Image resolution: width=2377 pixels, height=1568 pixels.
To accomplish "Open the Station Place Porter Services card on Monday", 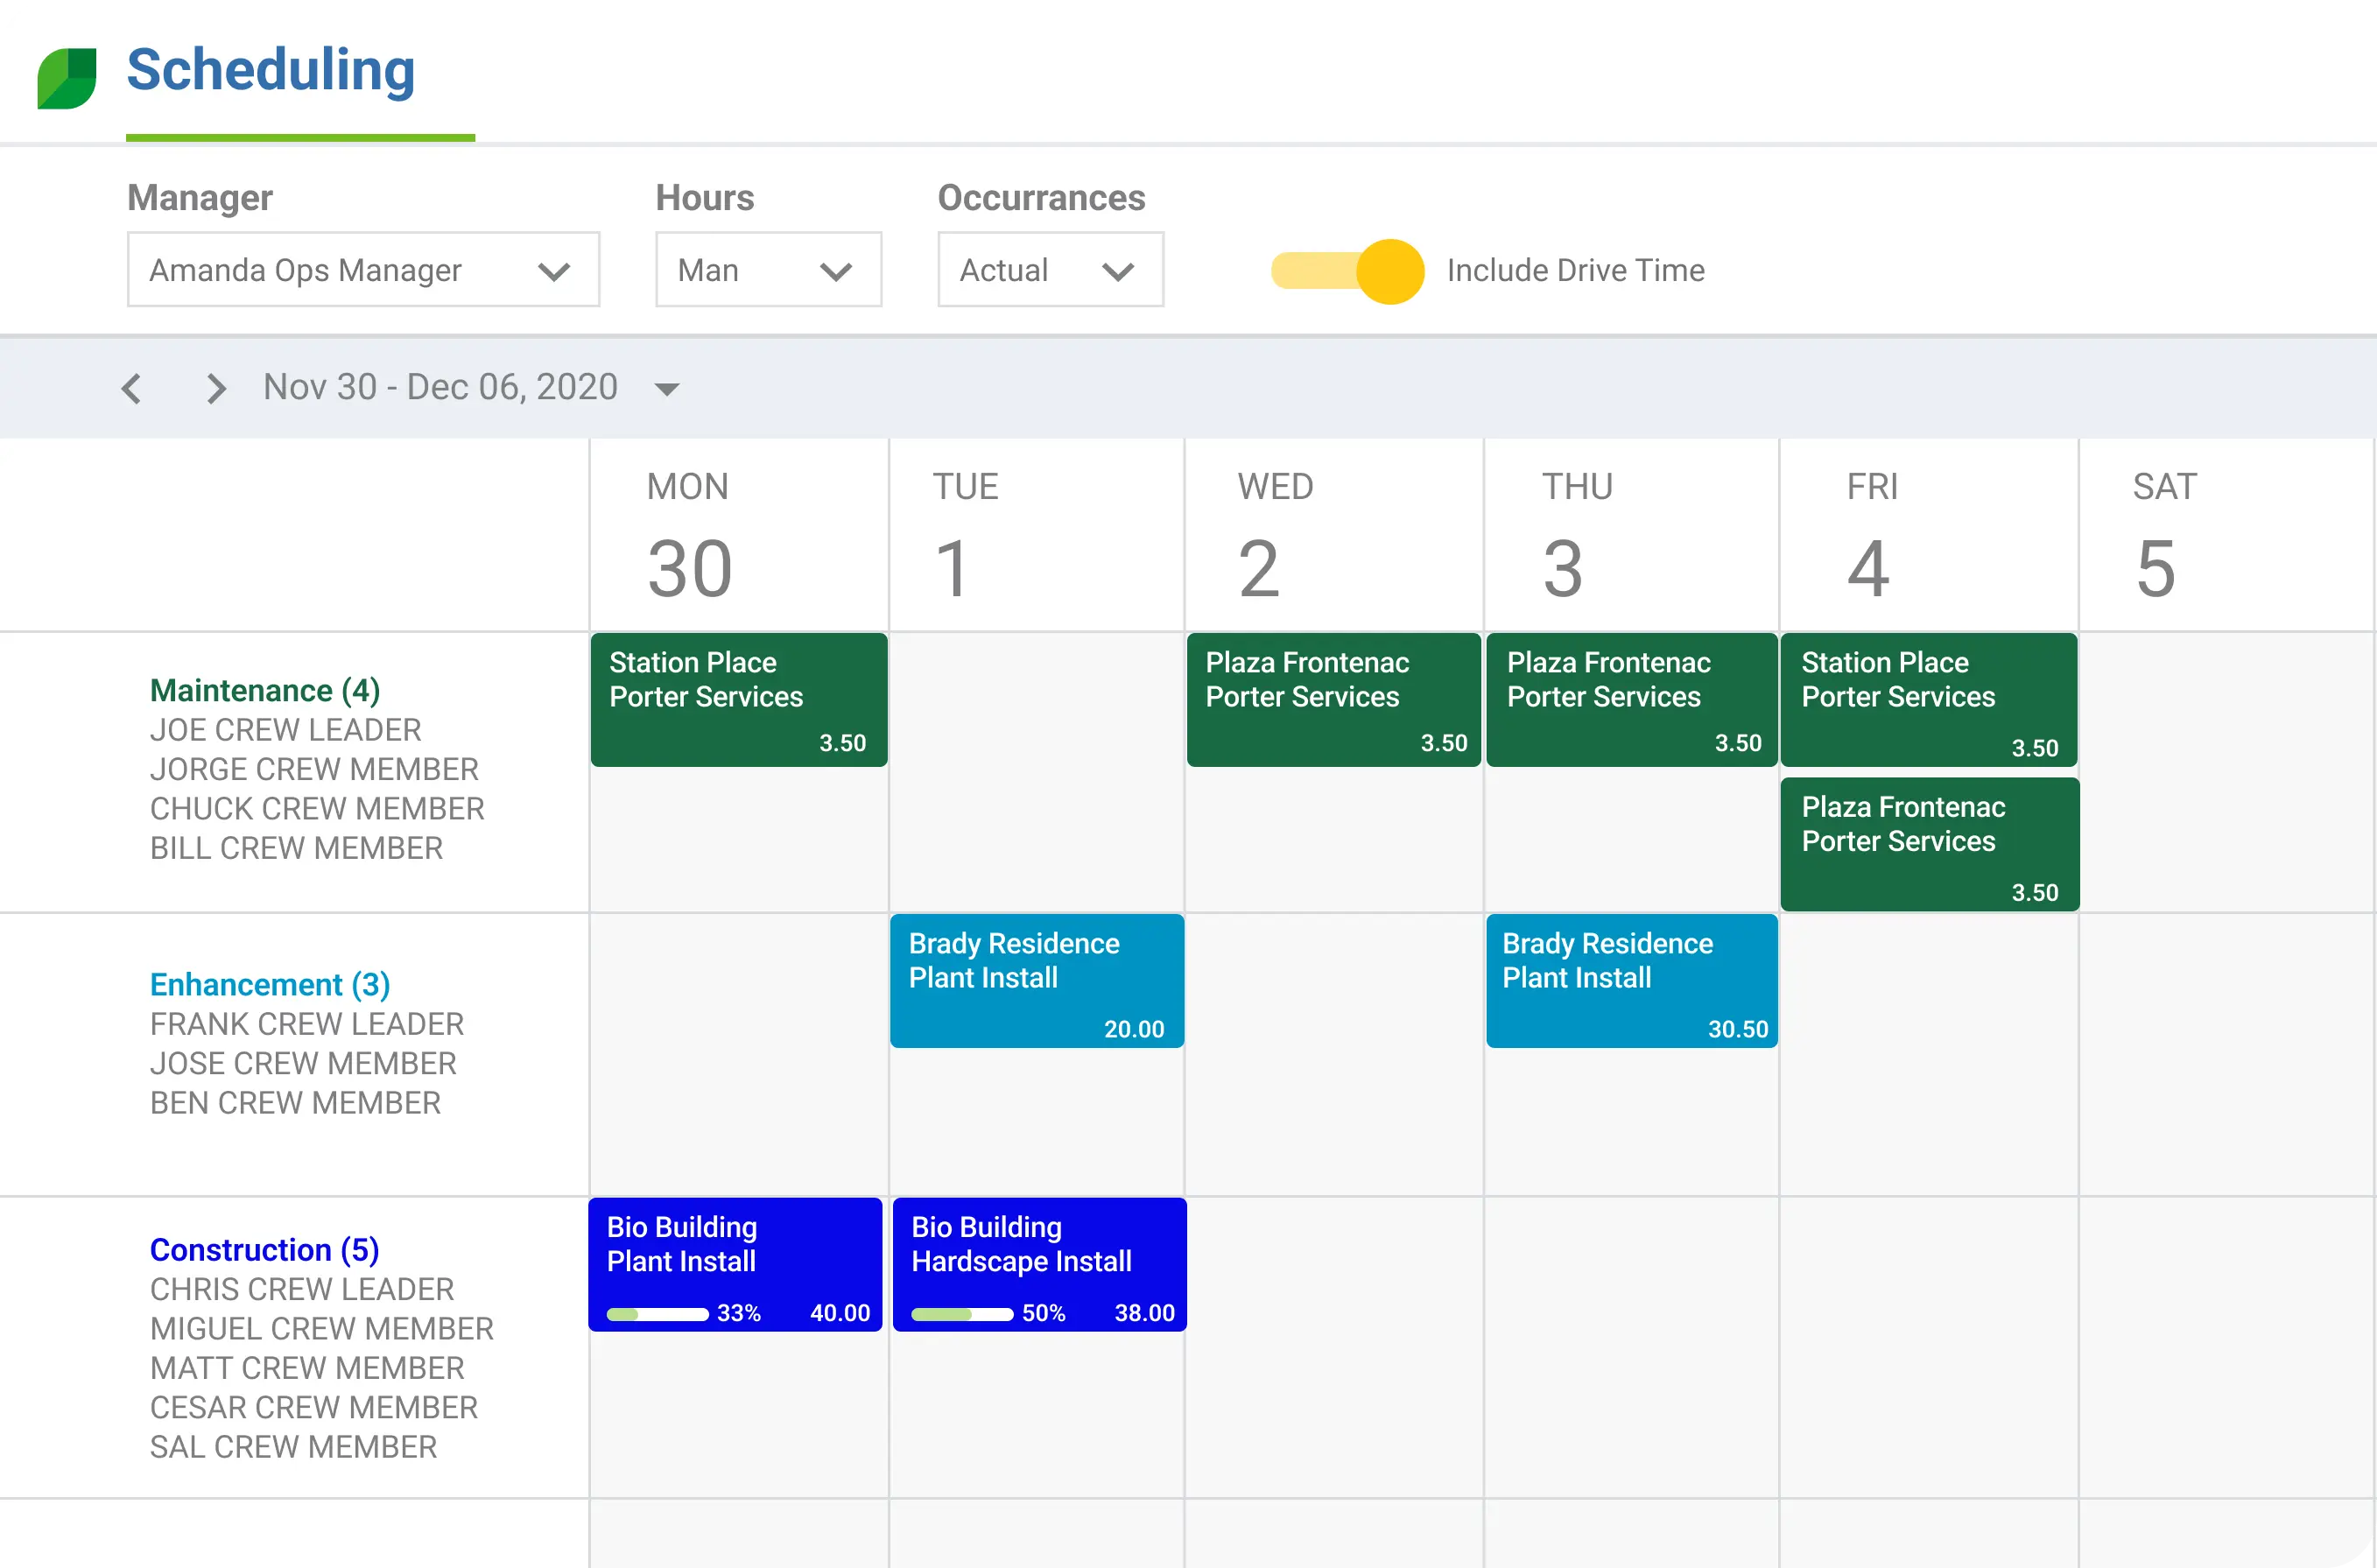I will [x=738, y=698].
